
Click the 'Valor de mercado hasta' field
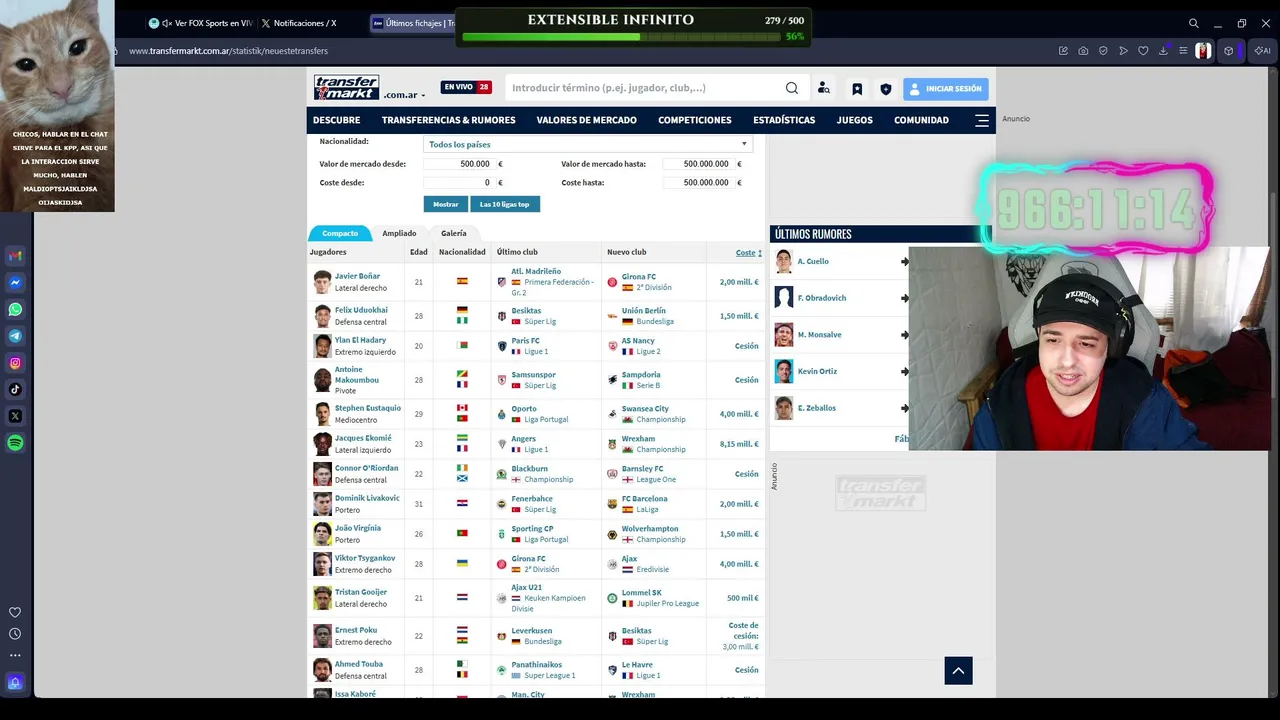[698, 164]
